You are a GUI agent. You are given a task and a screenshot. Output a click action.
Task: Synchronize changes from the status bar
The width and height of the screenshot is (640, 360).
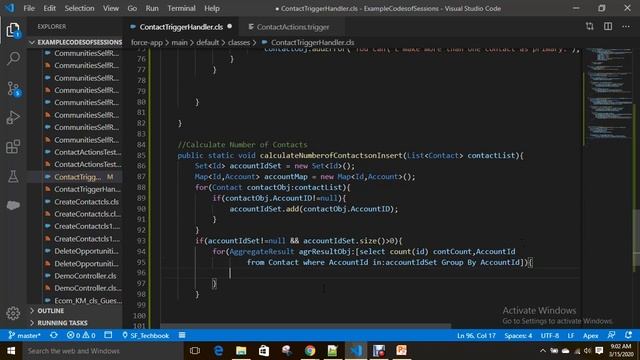click(x=53, y=336)
